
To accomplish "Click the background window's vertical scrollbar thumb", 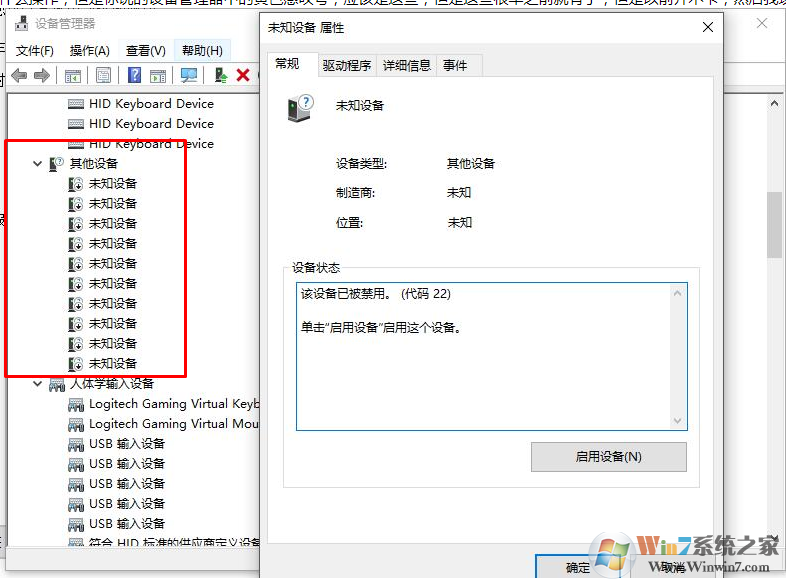I will point(774,225).
